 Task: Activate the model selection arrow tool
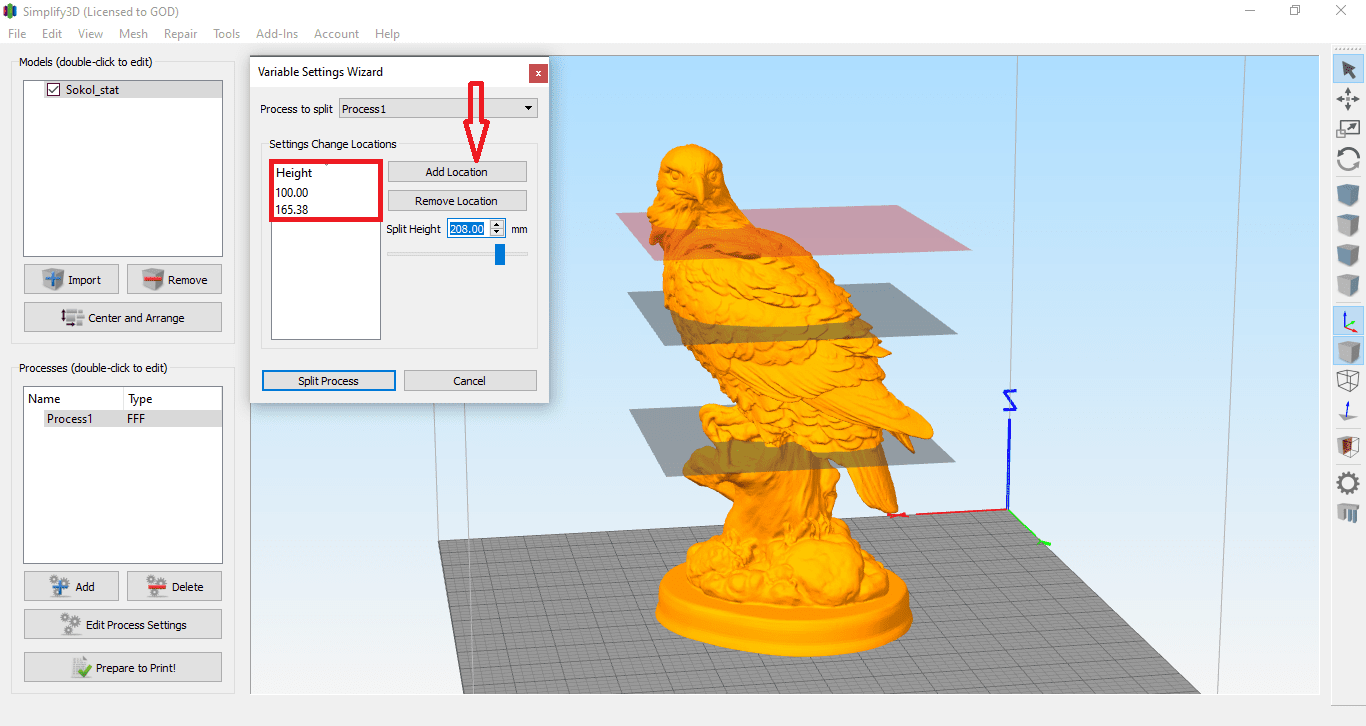coord(1347,68)
